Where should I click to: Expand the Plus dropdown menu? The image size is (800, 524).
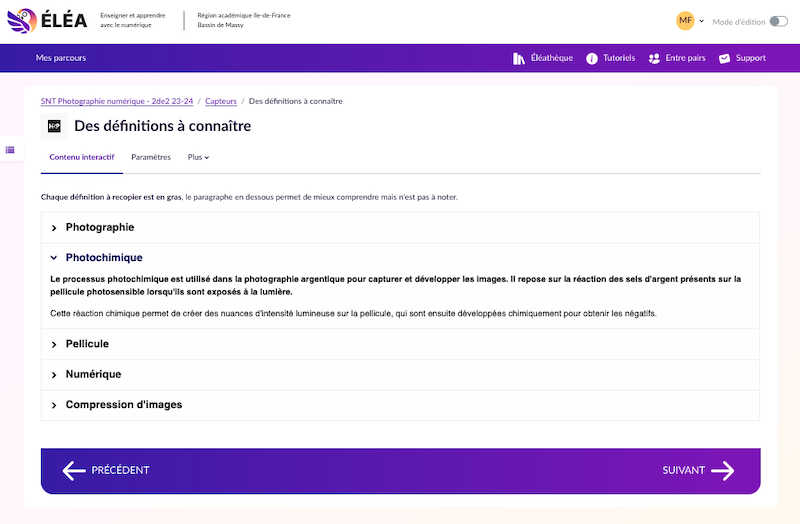pos(198,157)
